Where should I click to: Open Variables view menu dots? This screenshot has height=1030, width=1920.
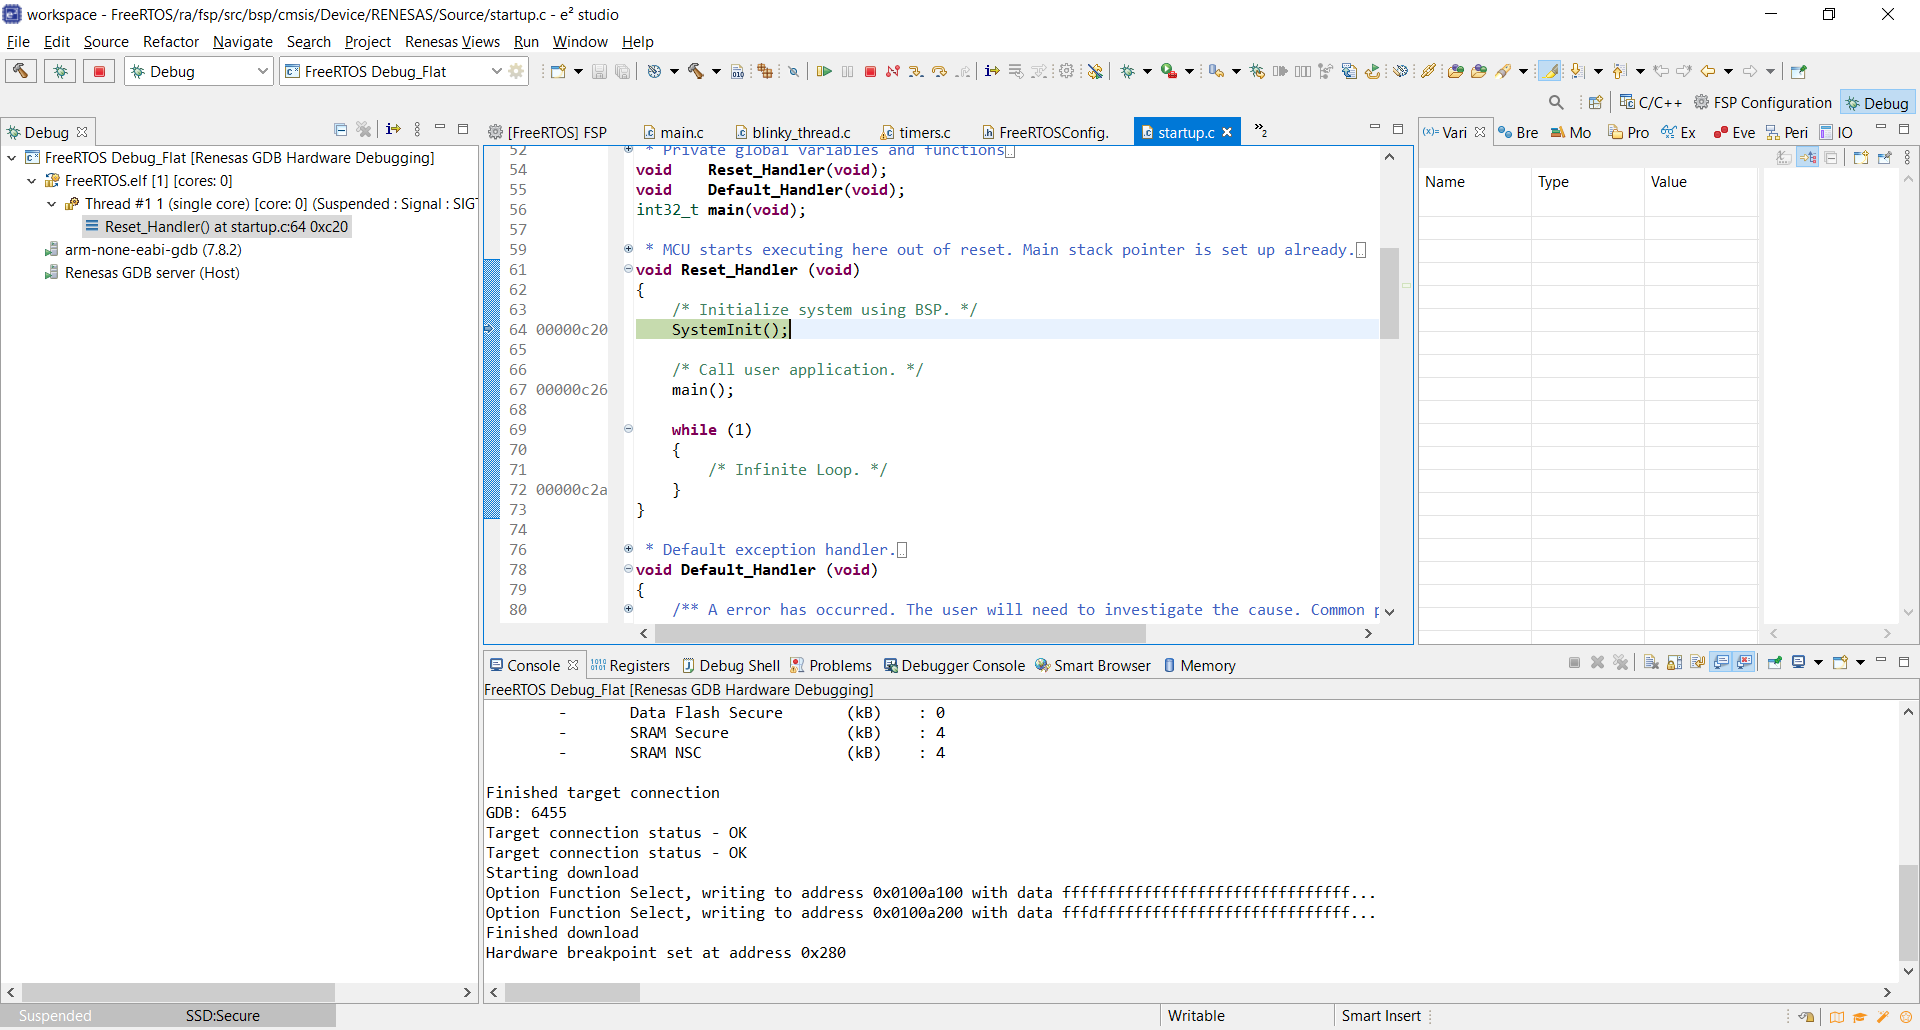pyautogui.click(x=1907, y=157)
